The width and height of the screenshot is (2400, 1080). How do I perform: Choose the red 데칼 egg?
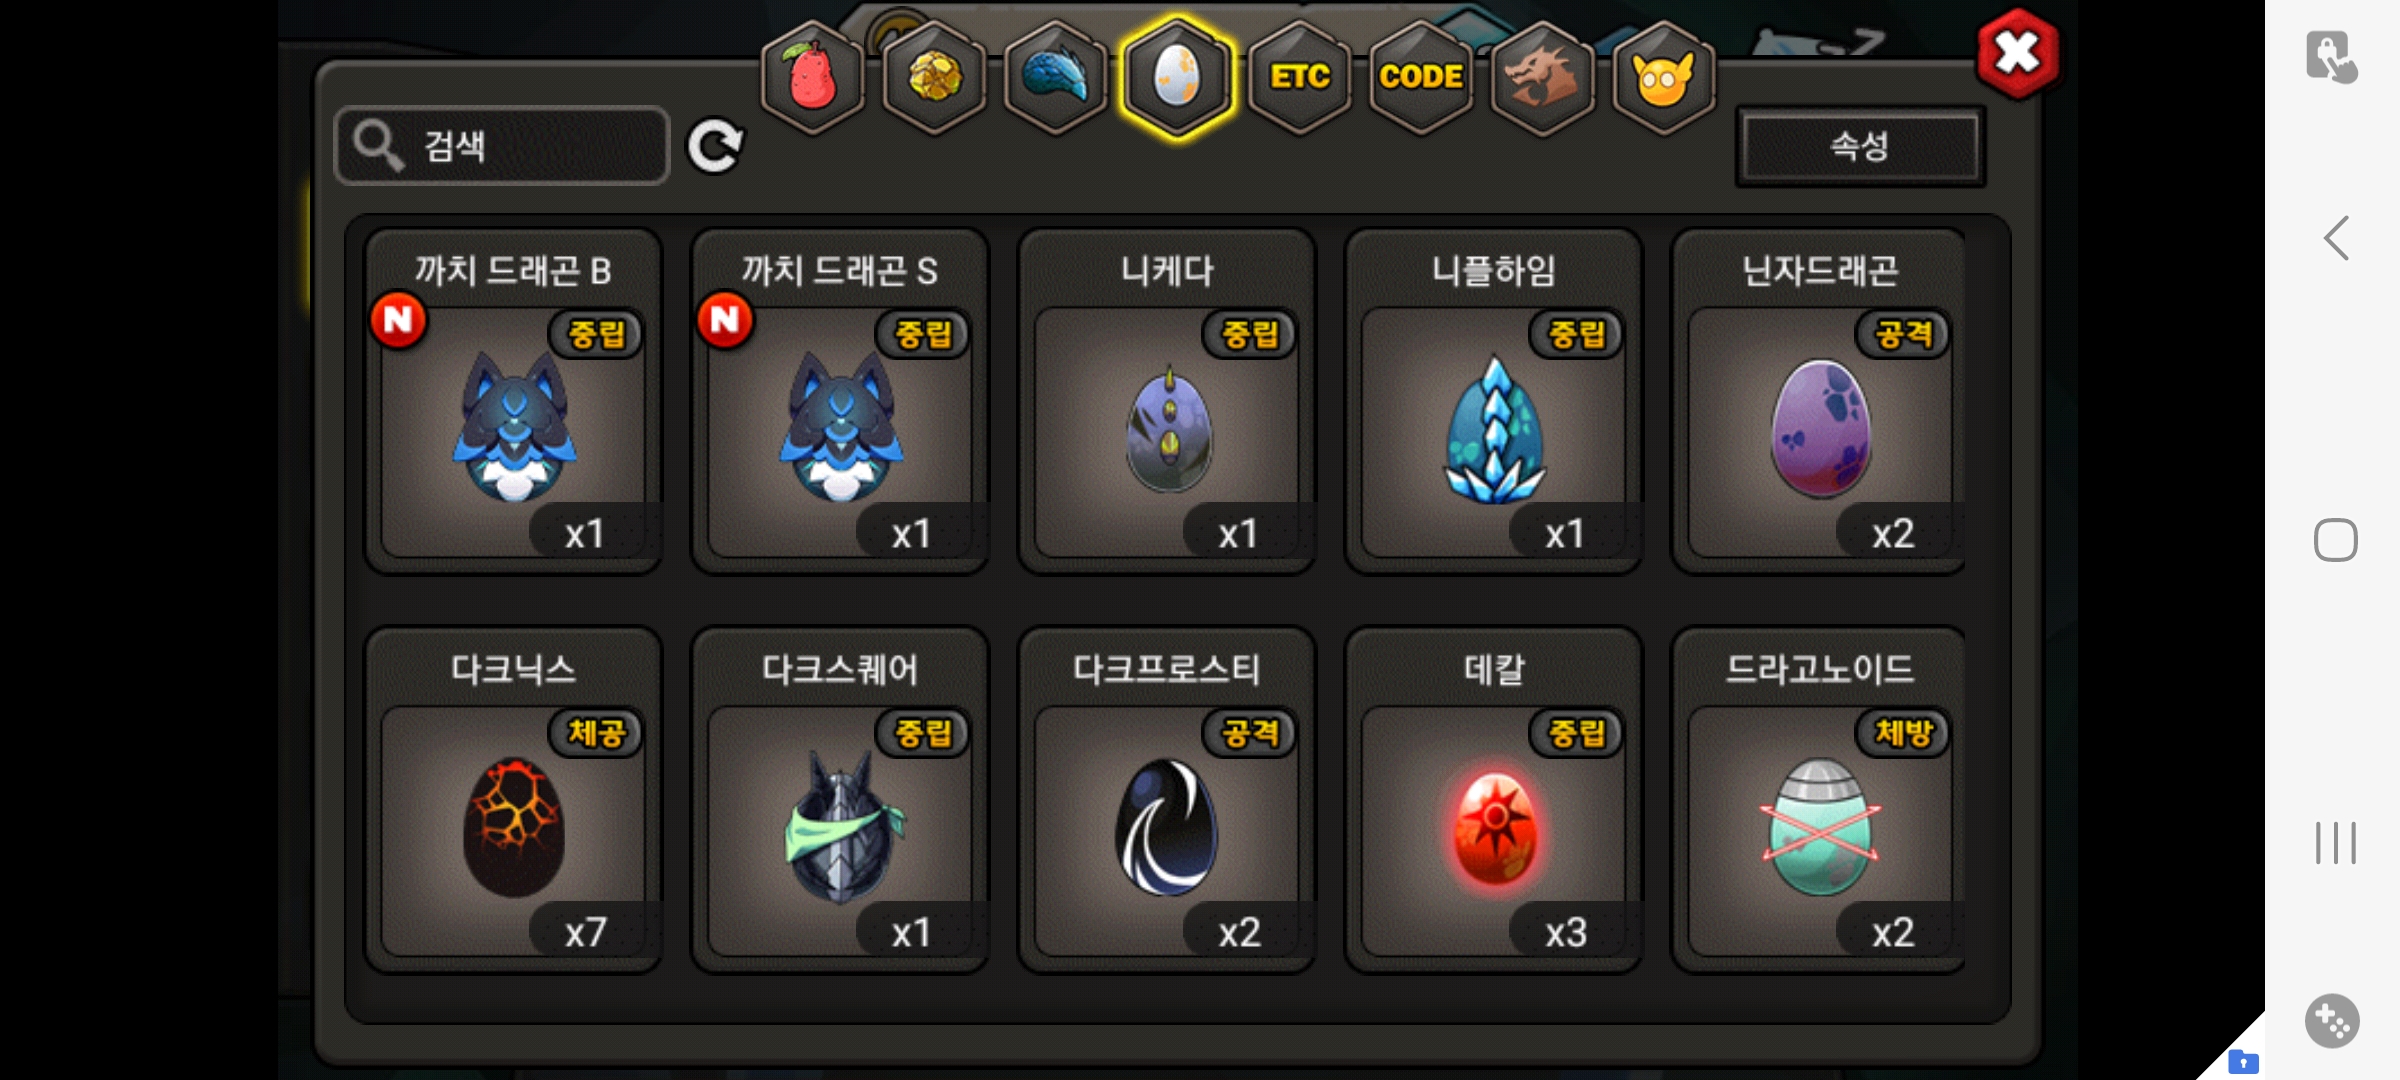1494,800
